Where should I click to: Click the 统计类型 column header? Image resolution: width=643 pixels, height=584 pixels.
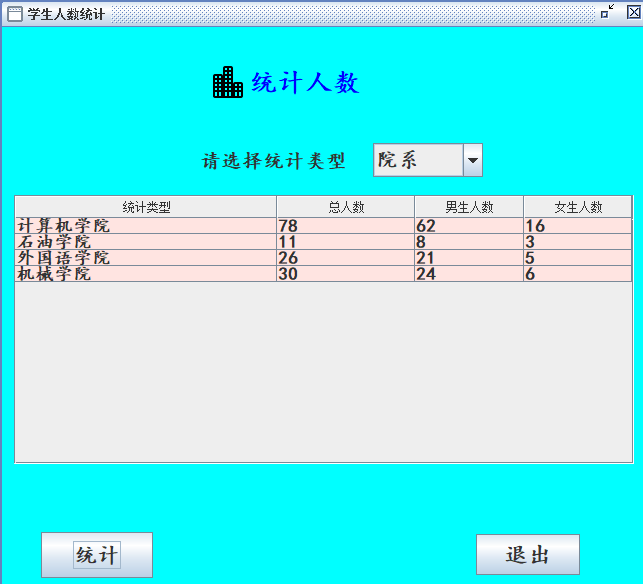[x=146, y=207]
